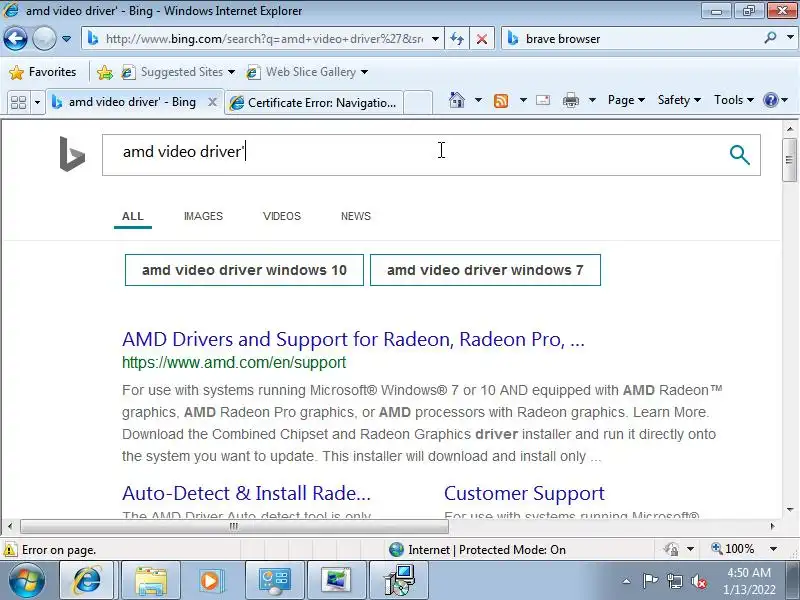Viewport: 800px width, 600px height.
Task: Select the VIDEOS results tab
Action: tap(282, 216)
